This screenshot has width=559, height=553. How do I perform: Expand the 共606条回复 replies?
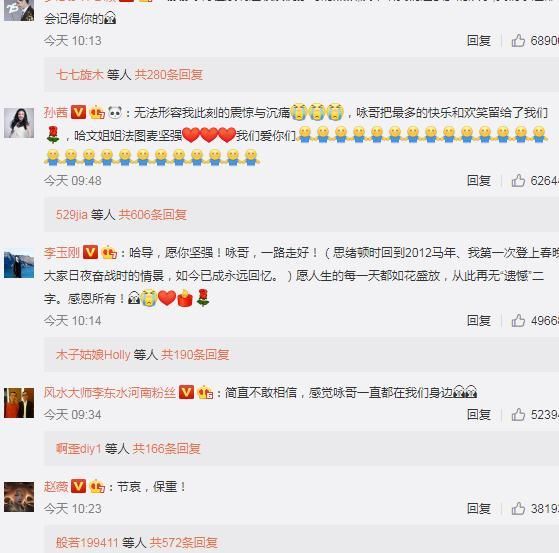click(x=153, y=215)
